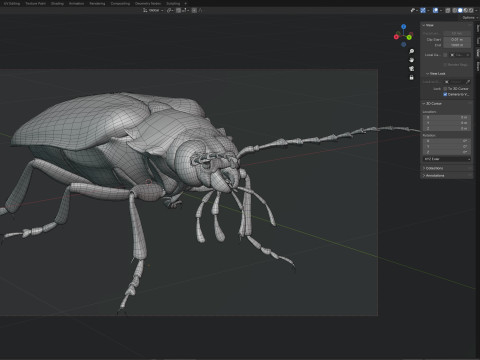The height and width of the screenshot is (360, 480).
Task: Expand the Collections panel
Action: click(x=433, y=168)
